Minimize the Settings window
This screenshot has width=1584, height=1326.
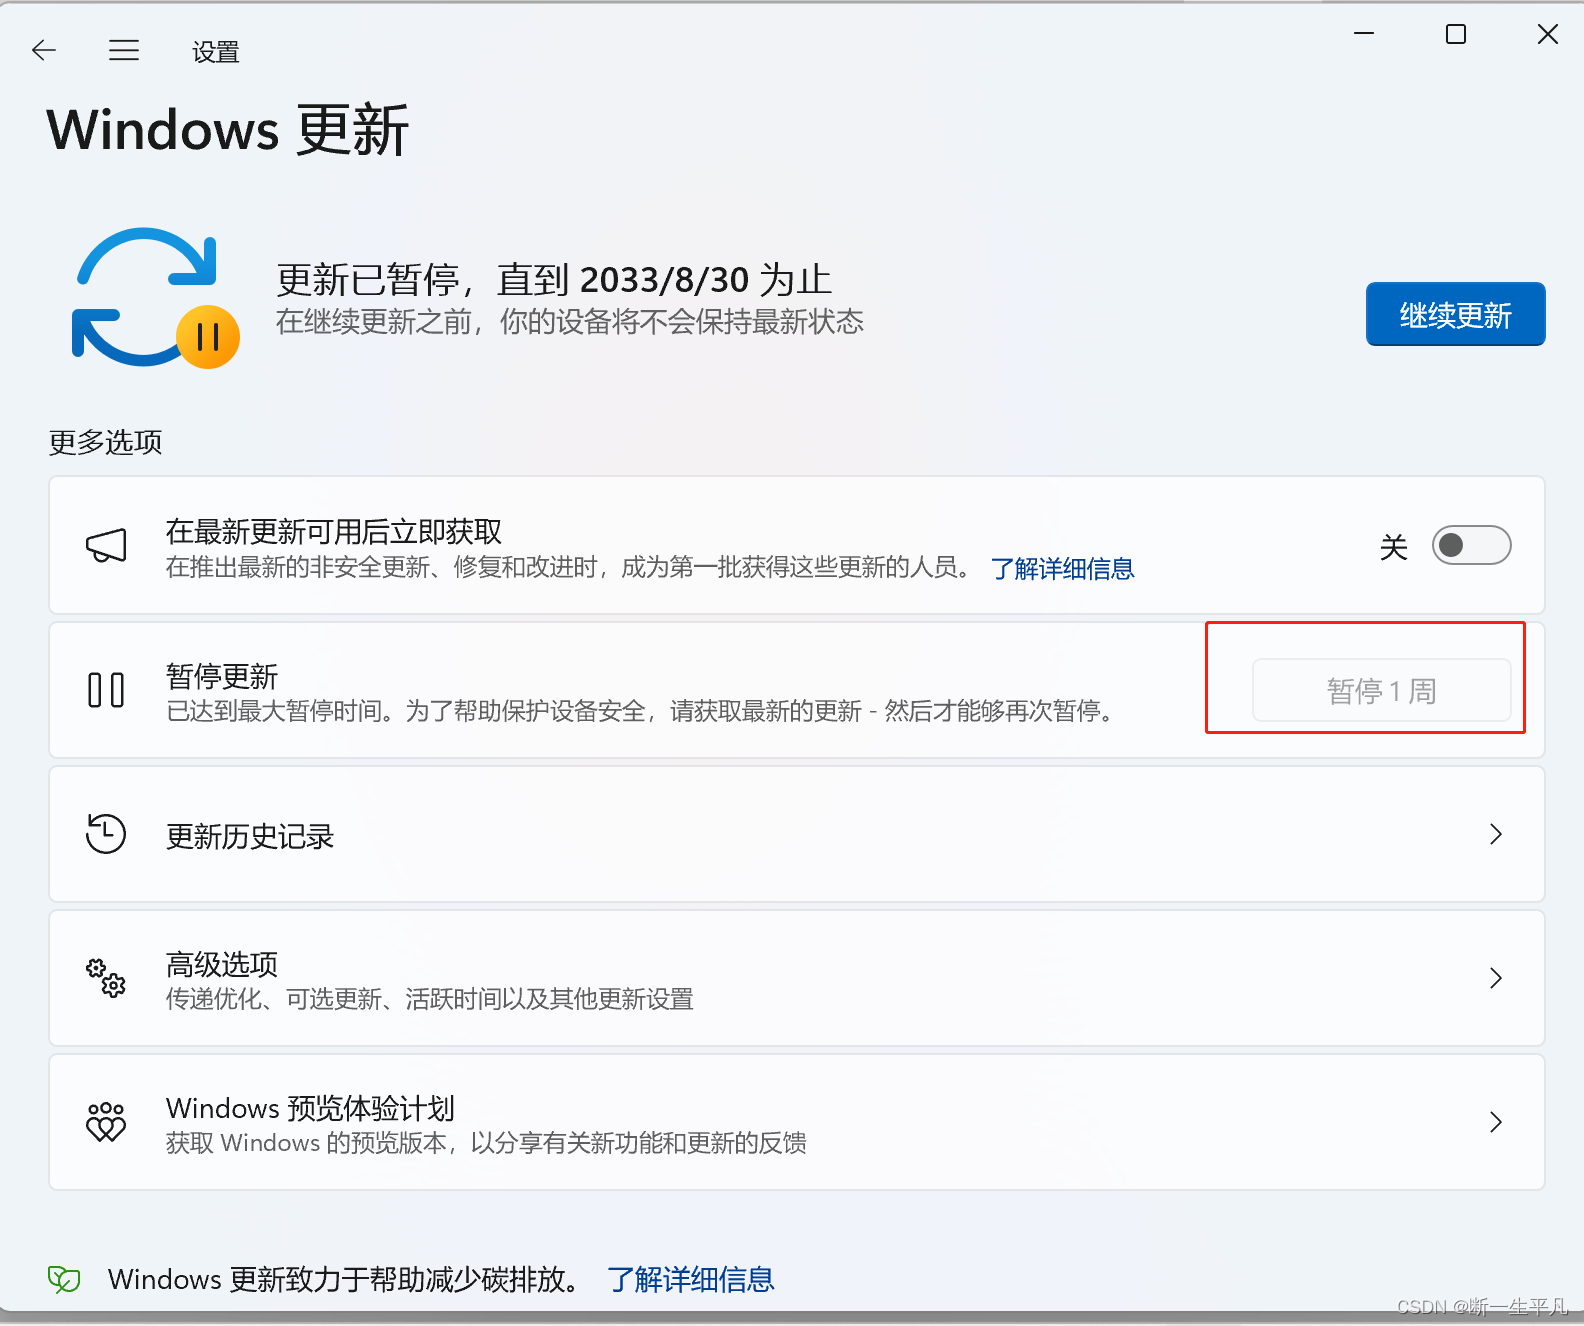pyautogui.click(x=1364, y=34)
